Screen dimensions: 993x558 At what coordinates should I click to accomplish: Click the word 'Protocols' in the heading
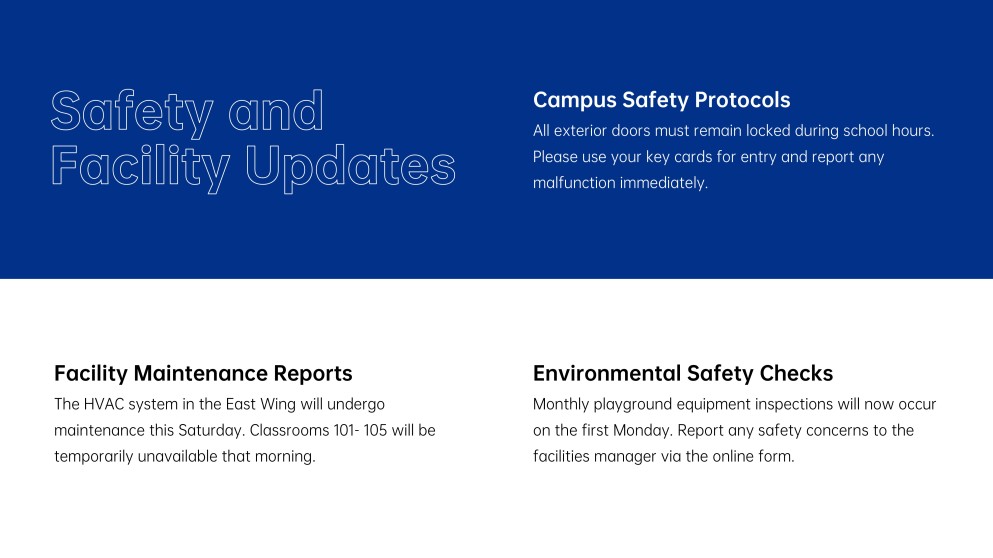[742, 100]
